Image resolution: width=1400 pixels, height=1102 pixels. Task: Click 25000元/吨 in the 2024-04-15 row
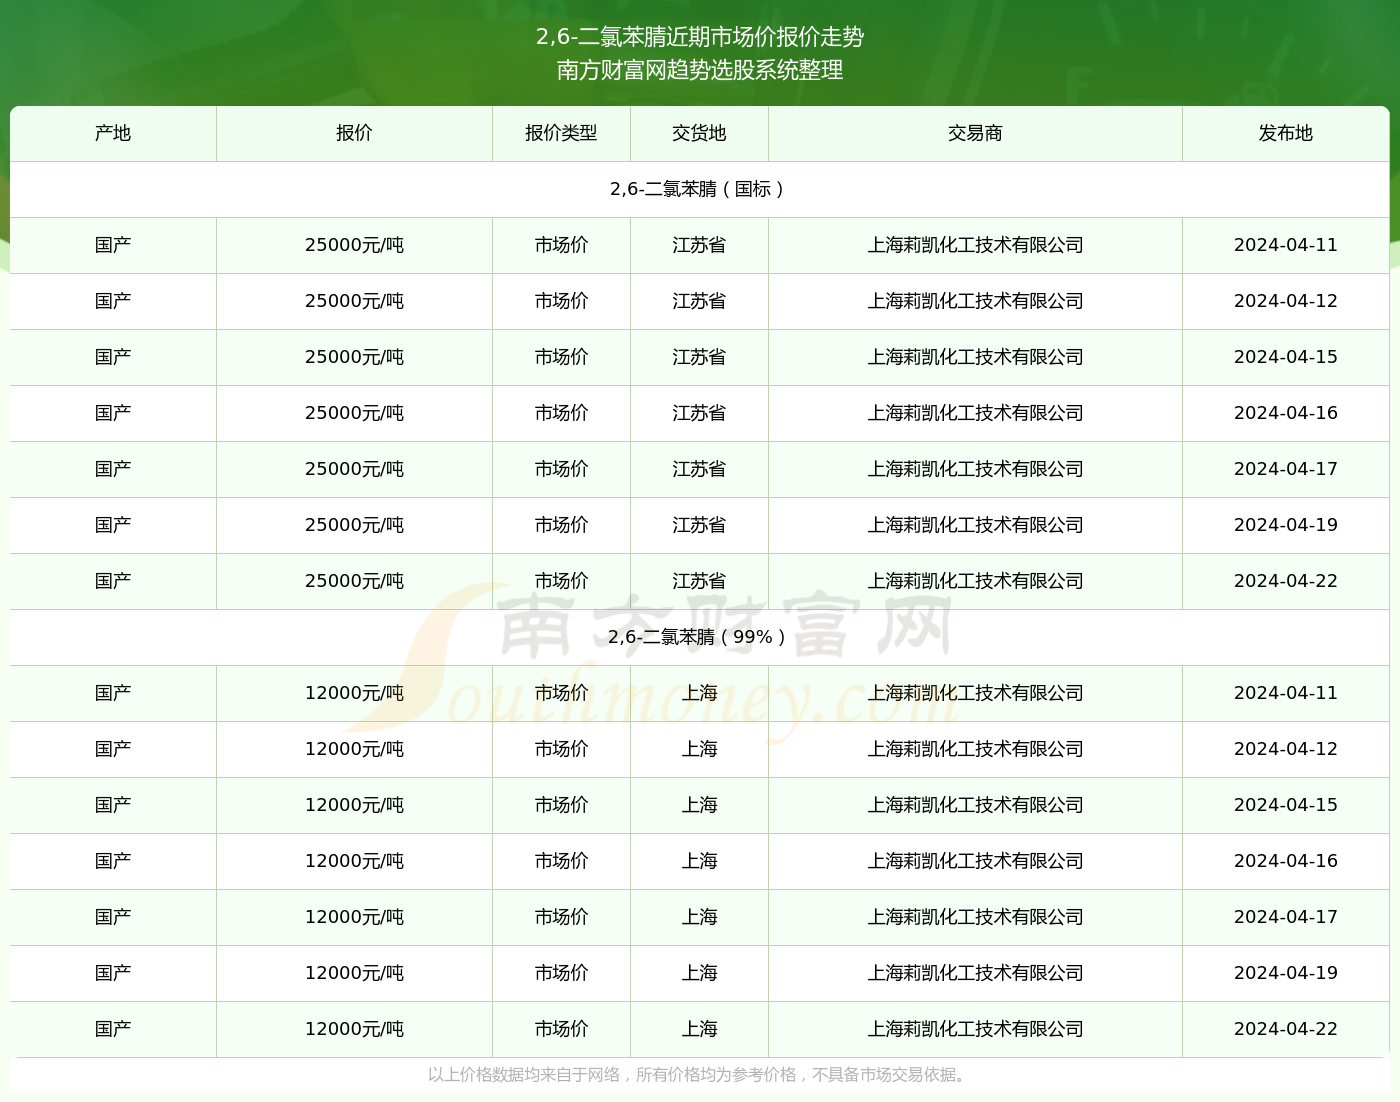tap(354, 357)
